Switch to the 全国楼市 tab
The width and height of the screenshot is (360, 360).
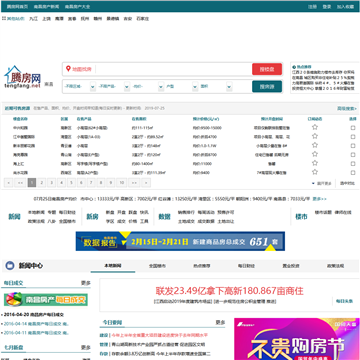(x=157, y=266)
